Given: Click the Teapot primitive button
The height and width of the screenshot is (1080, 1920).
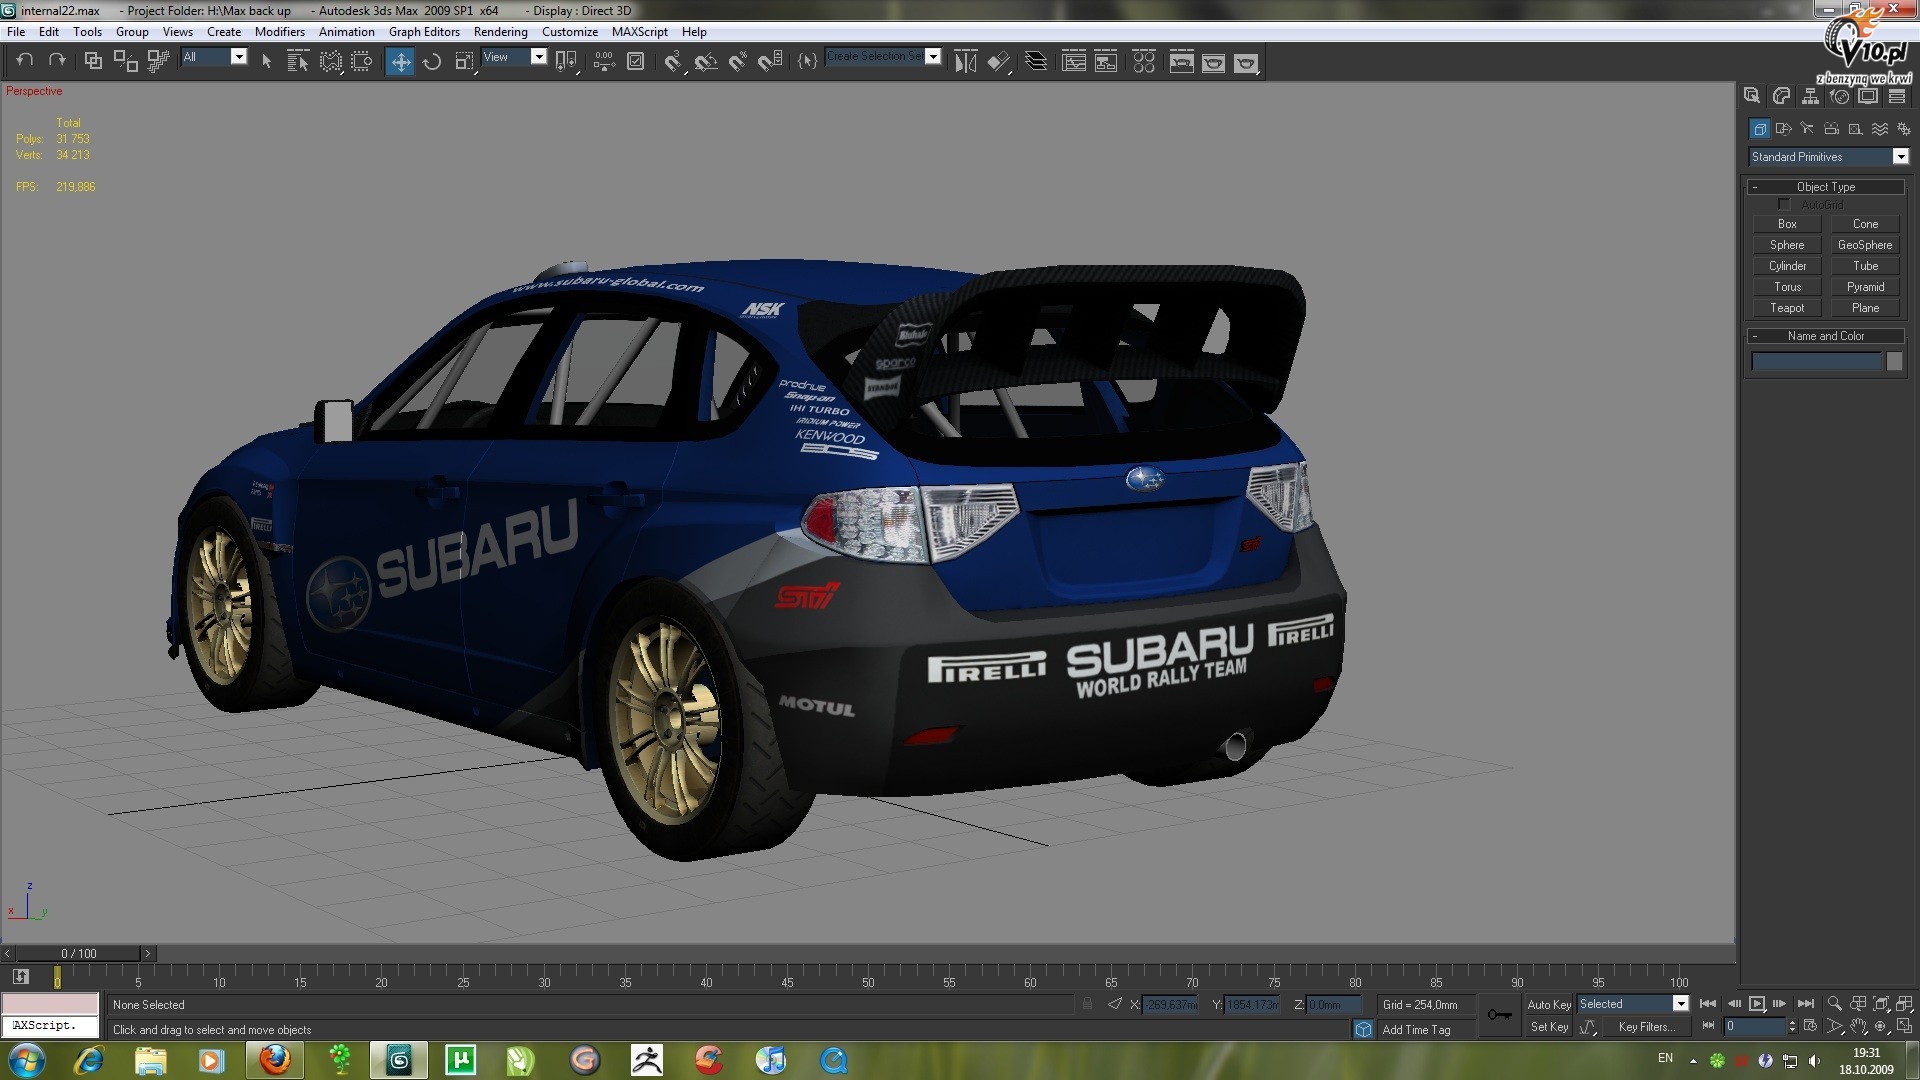Looking at the screenshot, I should pyautogui.click(x=1787, y=308).
